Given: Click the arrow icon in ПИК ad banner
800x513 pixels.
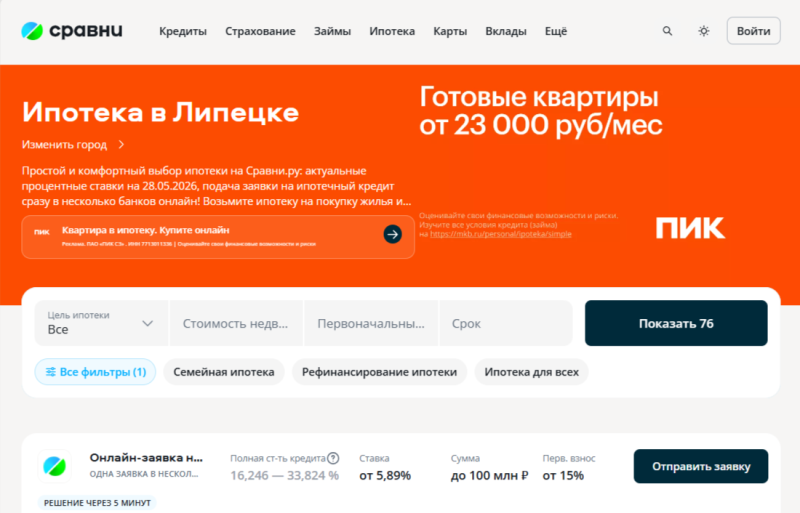Looking at the screenshot, I should [x=392, y=234].
